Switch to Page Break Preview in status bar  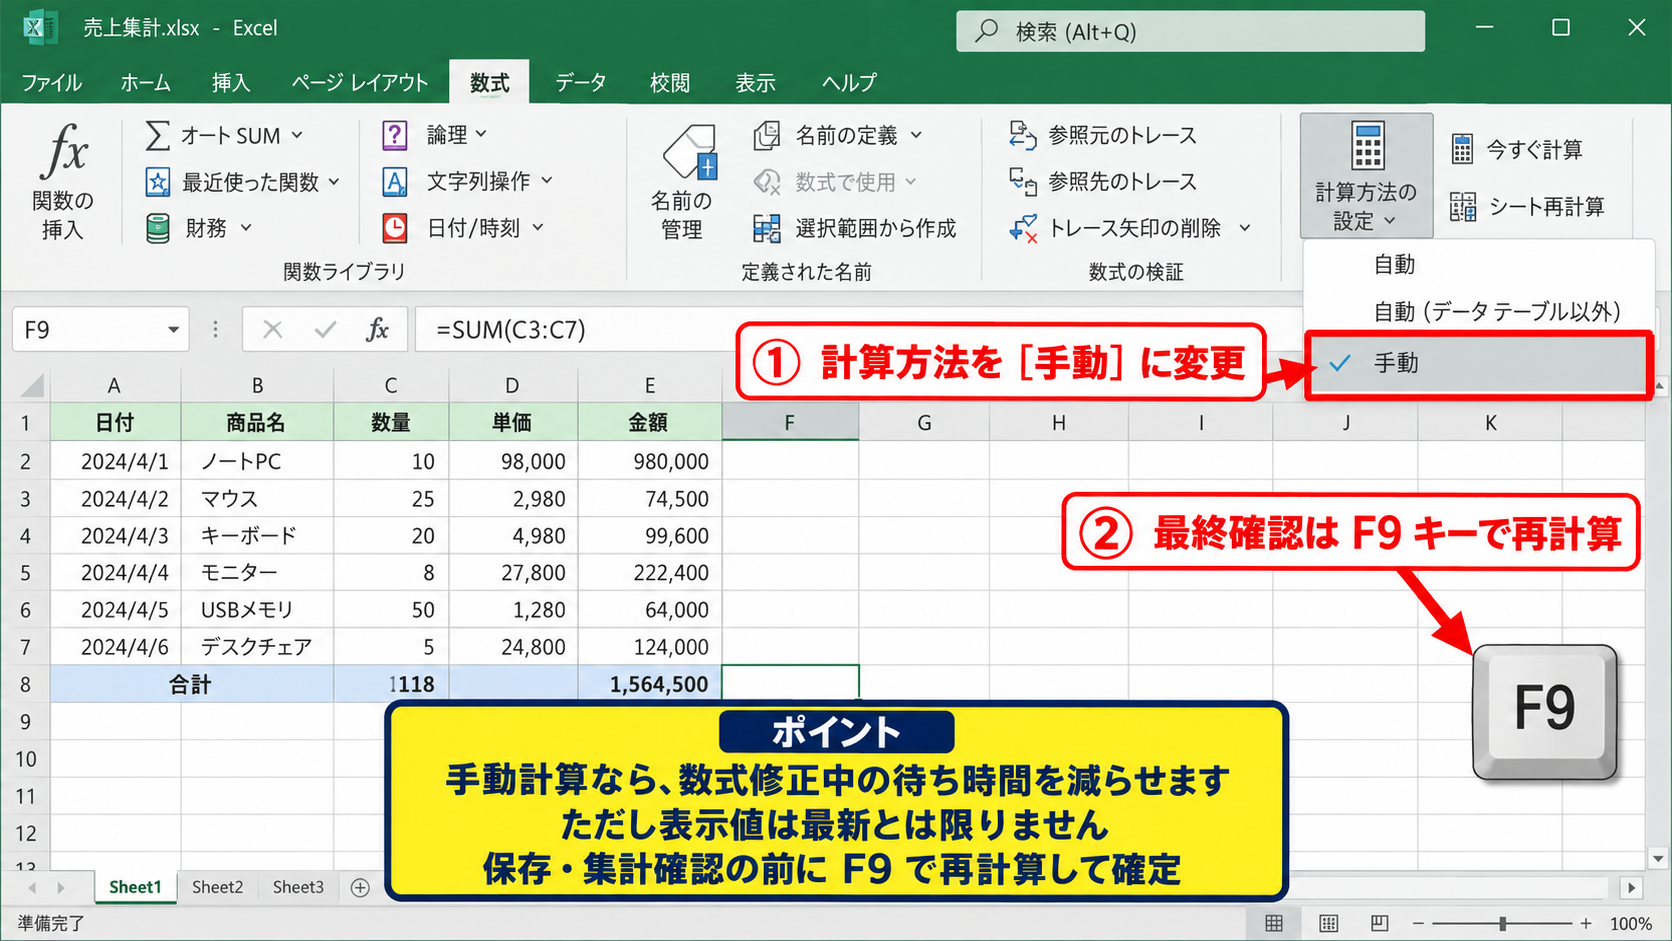tap(1380, 923)
